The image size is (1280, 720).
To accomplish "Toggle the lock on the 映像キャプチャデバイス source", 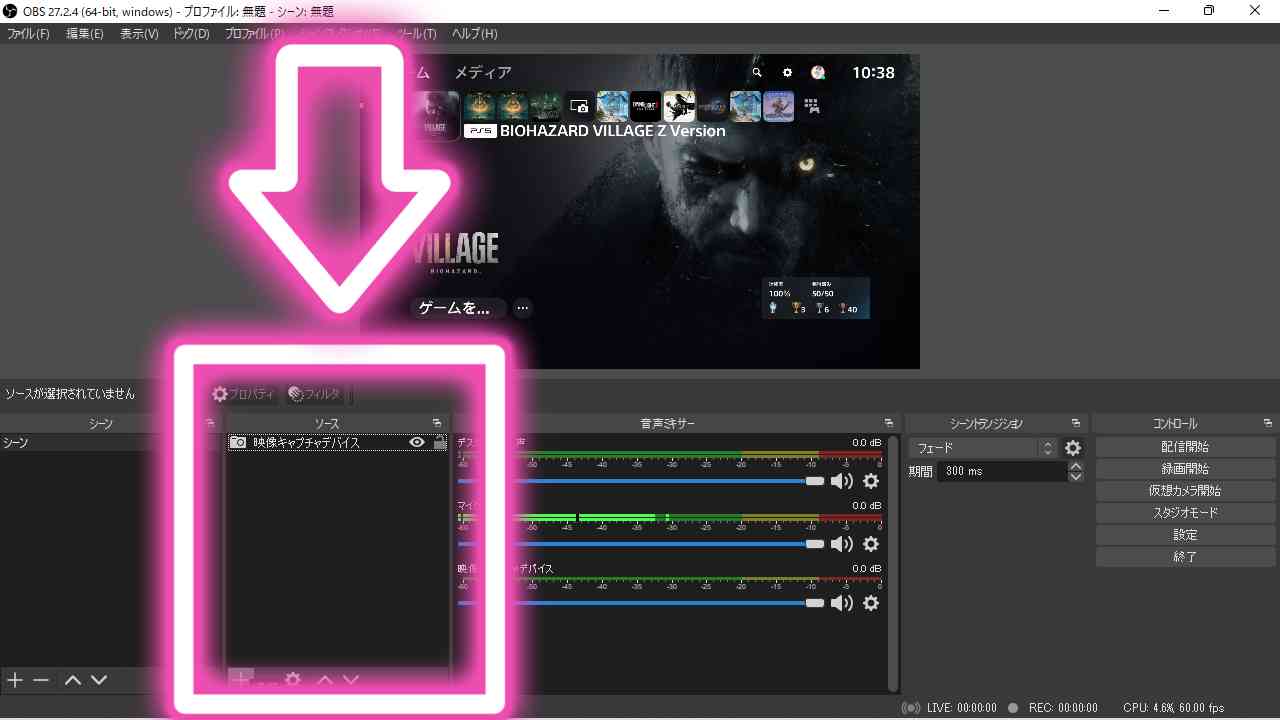I will pos(440,442).
